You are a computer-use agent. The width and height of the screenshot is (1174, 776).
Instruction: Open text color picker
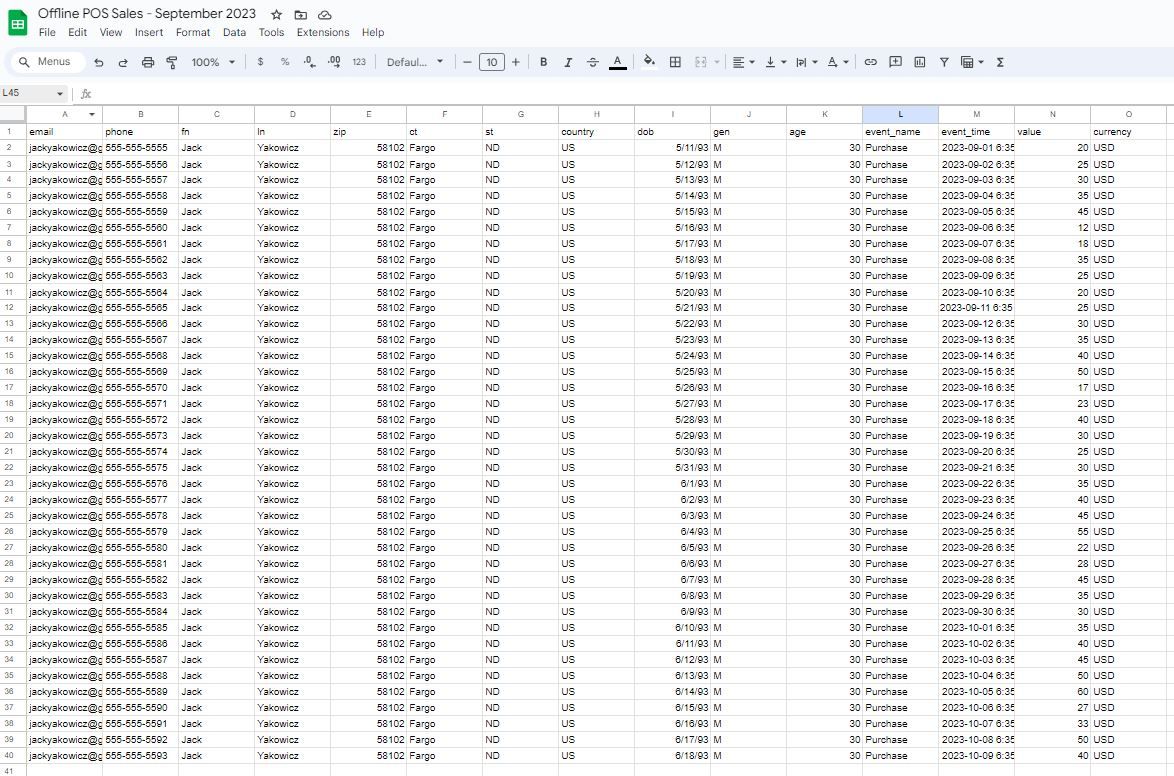click(x=617, y=62)
